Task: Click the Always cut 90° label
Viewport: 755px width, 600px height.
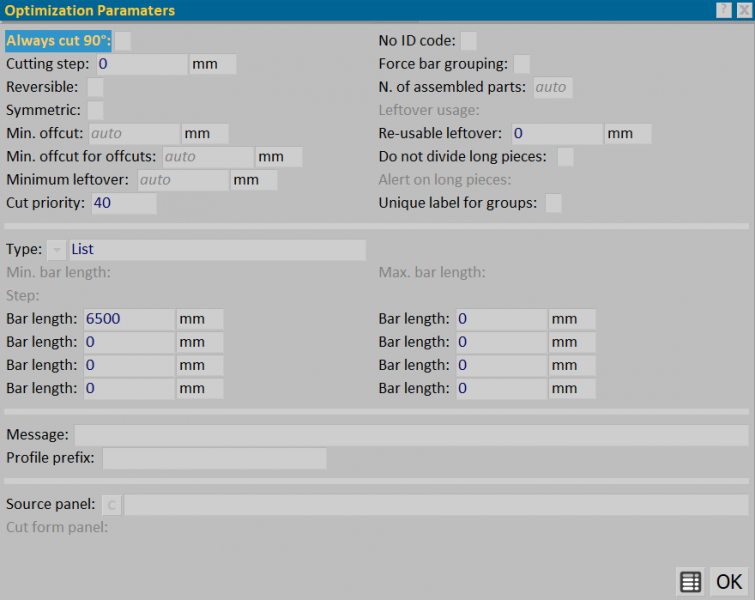Action: [58, 41]
